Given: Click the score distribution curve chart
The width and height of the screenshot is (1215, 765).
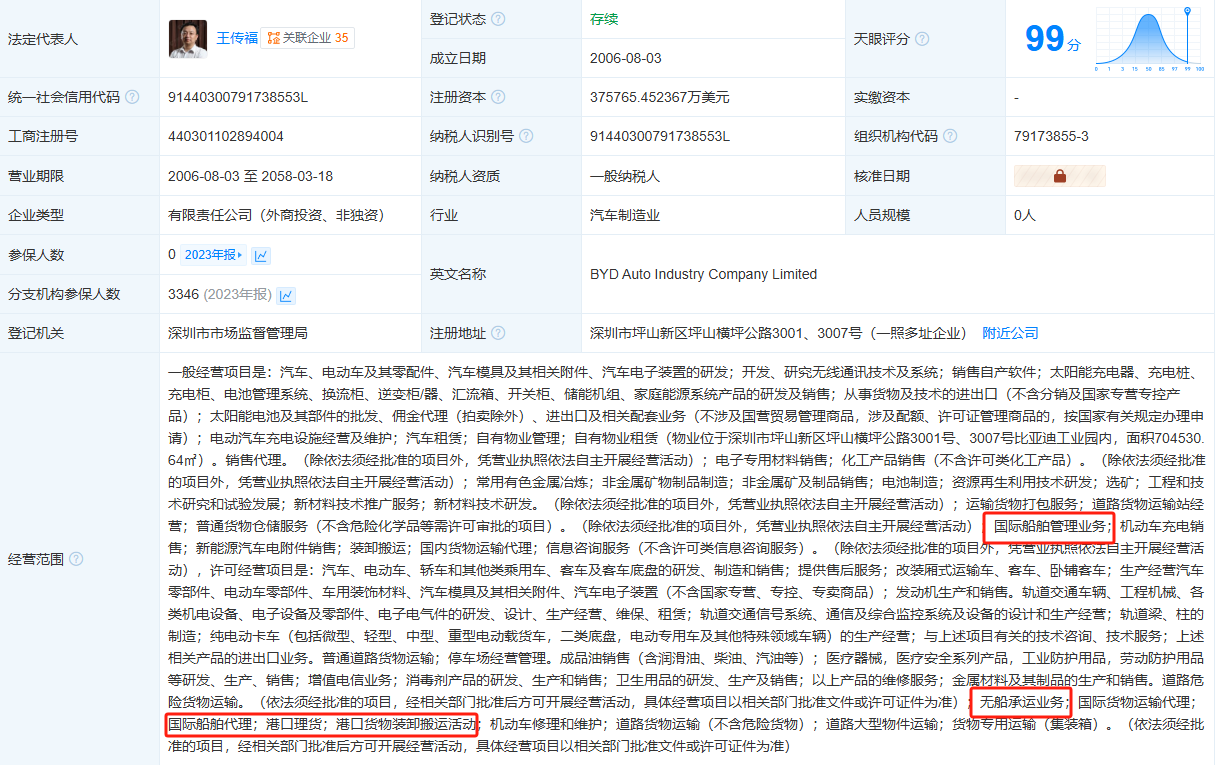Looking at the screenshot, I should 1149,38.
